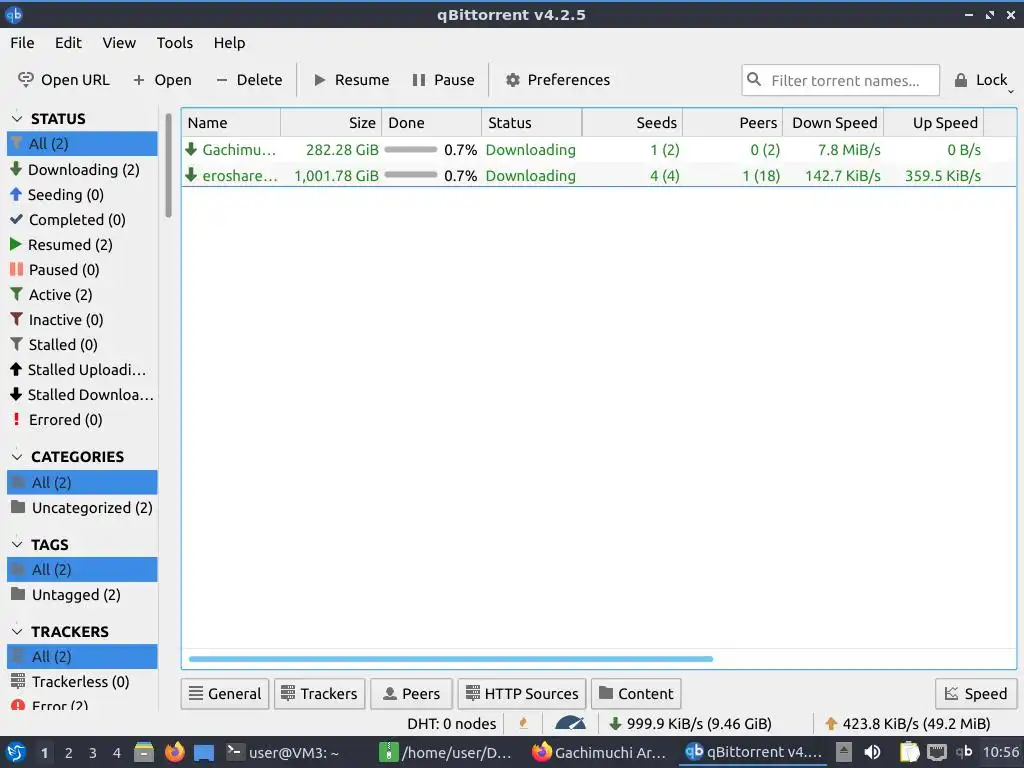Filter by Paused (0) status
The height and width of the screenshot is (768, 1024).
82,270
